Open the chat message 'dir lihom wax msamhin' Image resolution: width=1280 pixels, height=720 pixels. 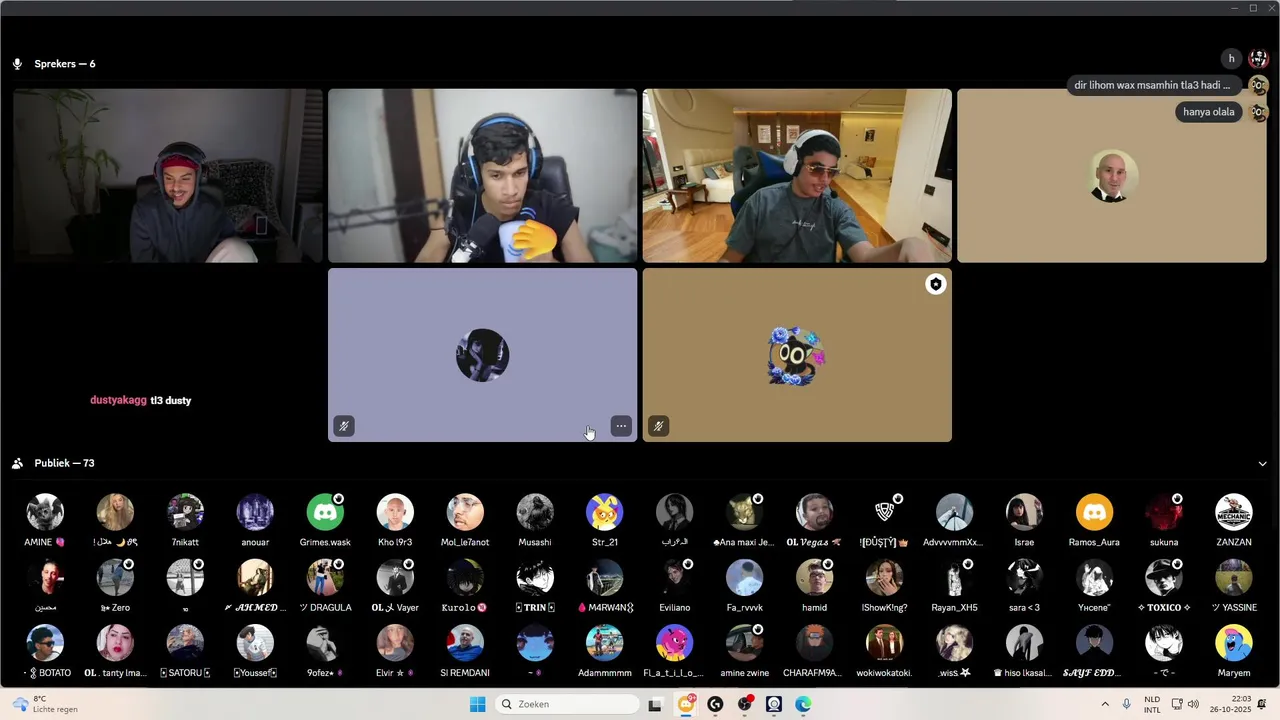click(x=1152, y=86)
